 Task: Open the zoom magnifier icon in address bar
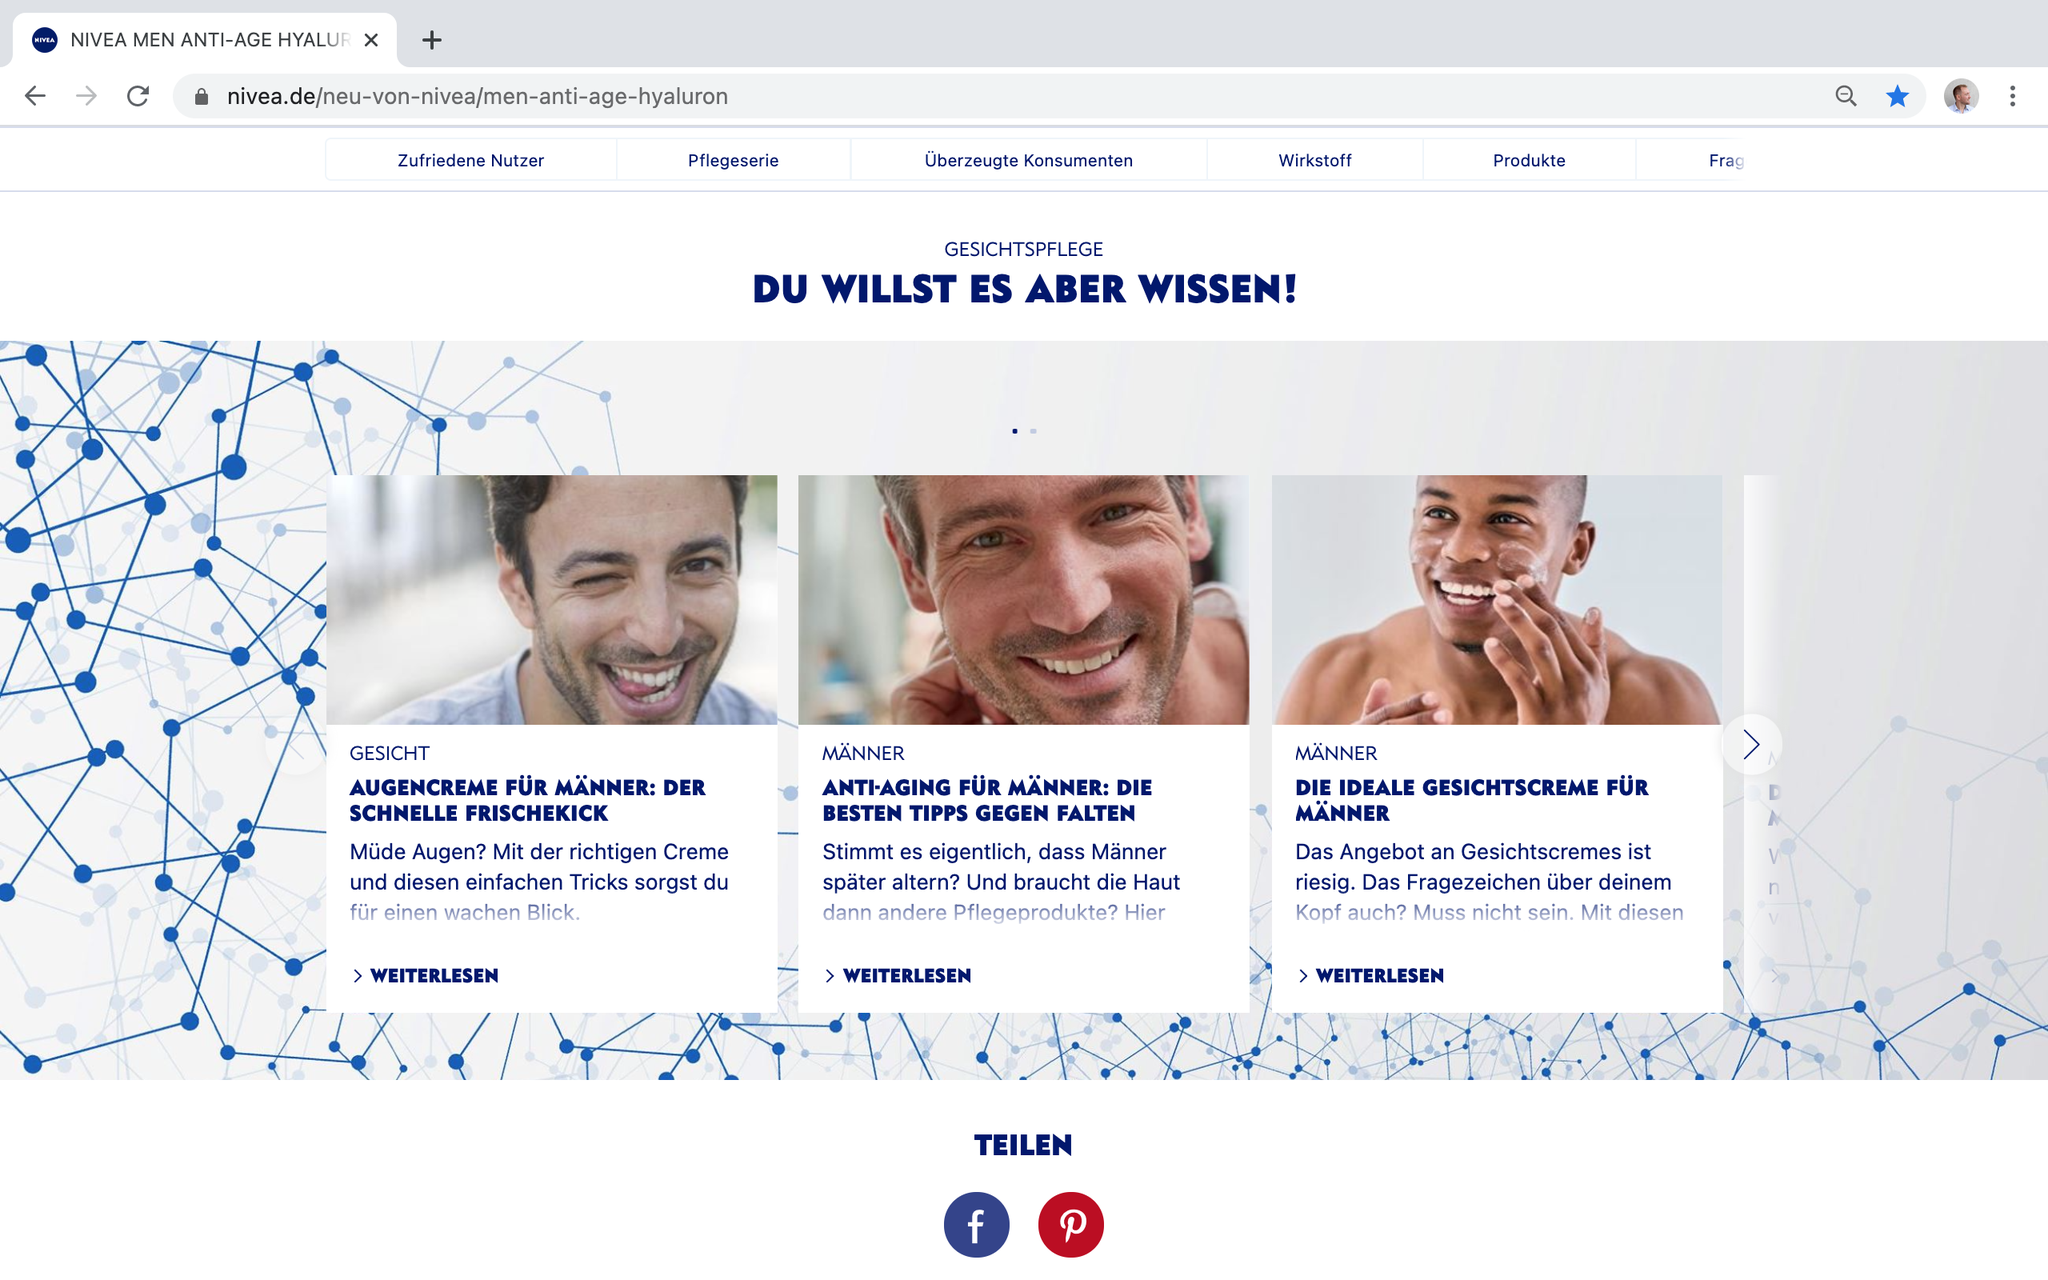tap(1846, 96)
